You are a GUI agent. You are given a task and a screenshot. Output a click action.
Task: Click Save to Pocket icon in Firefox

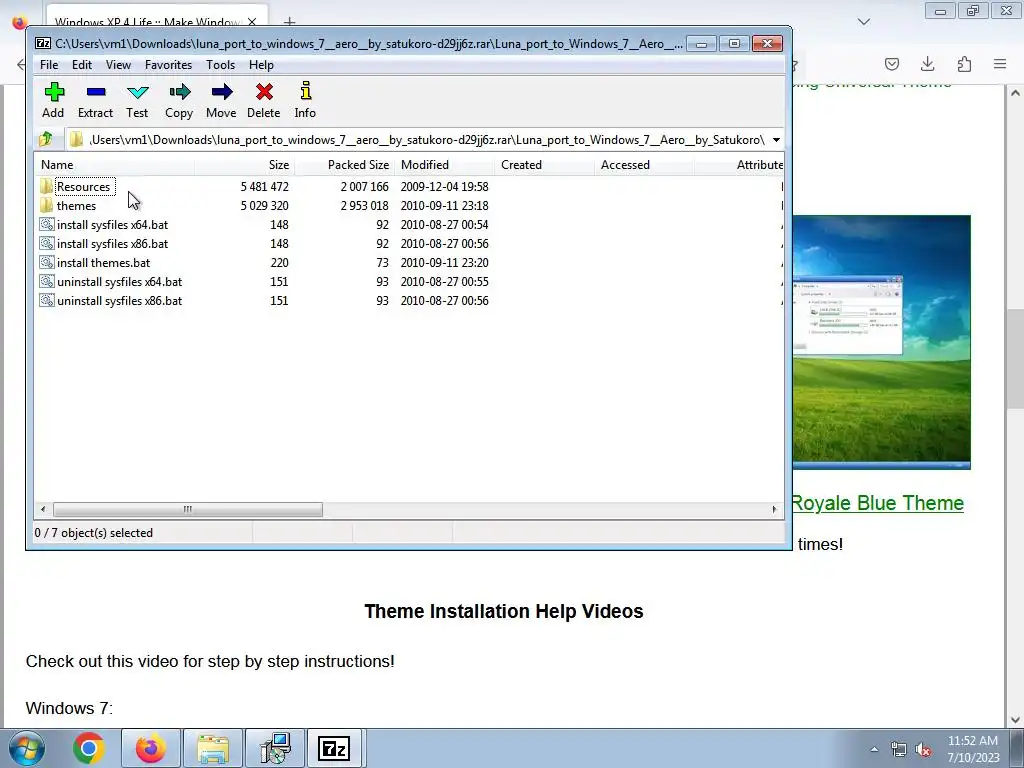[891, 64]
